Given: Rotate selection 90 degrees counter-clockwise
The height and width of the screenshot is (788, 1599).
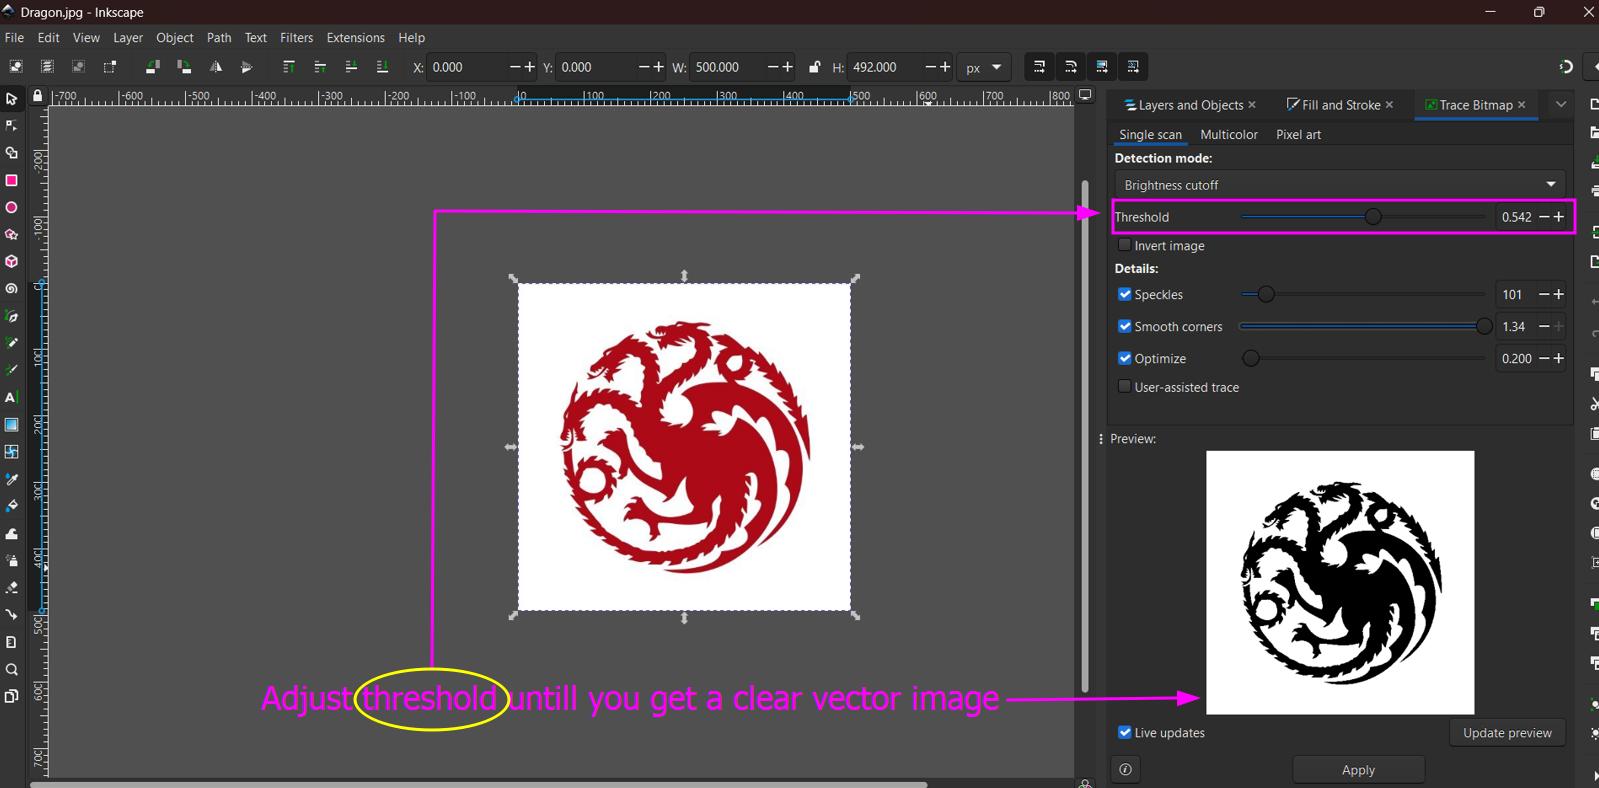Looking at the screenshot, I should 152,67.
